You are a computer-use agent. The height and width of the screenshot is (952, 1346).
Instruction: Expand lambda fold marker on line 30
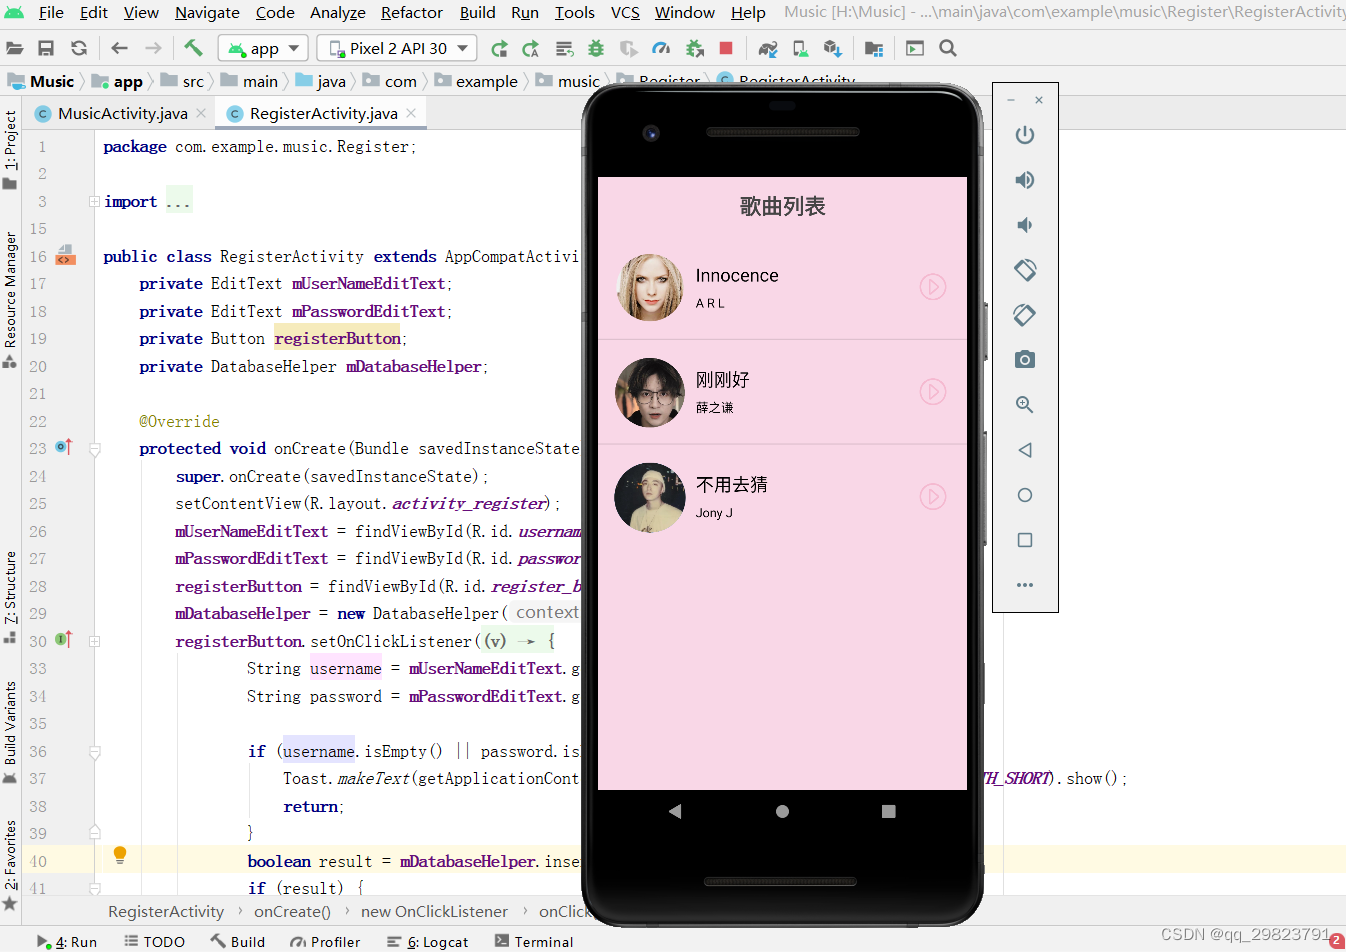[x=94, y=641]
